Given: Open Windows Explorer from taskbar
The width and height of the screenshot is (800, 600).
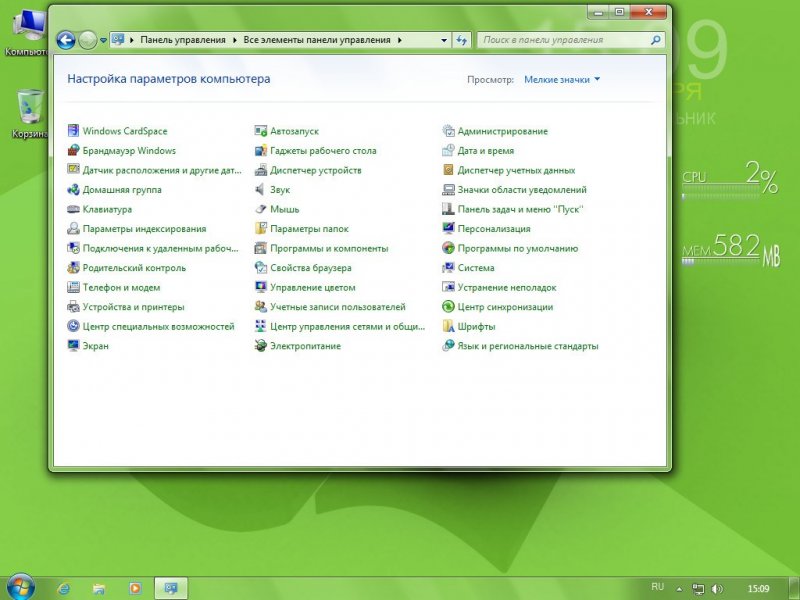Looking at the screenshot, I should (99, 588).
